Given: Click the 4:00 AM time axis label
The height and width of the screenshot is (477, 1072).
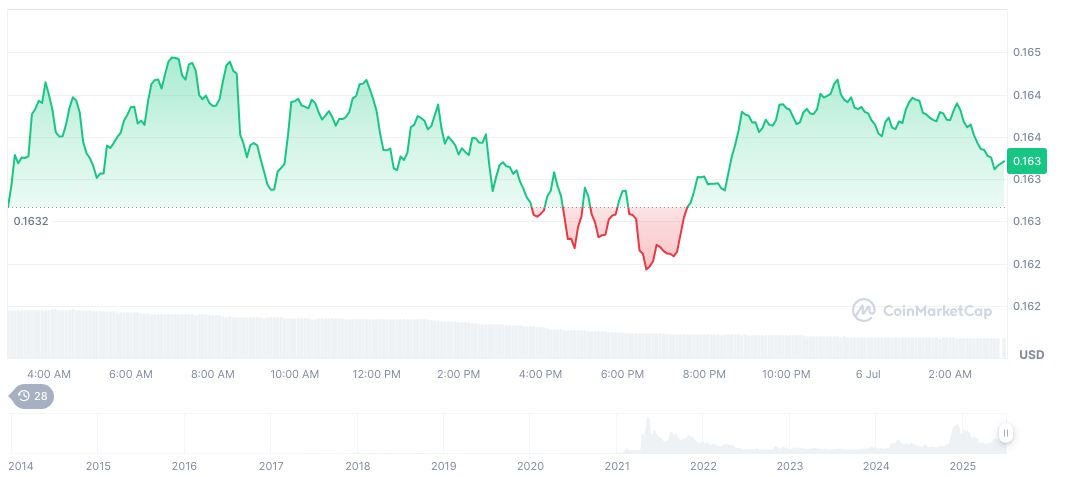Looking at the screenshot, I should [x=49, y=374].
